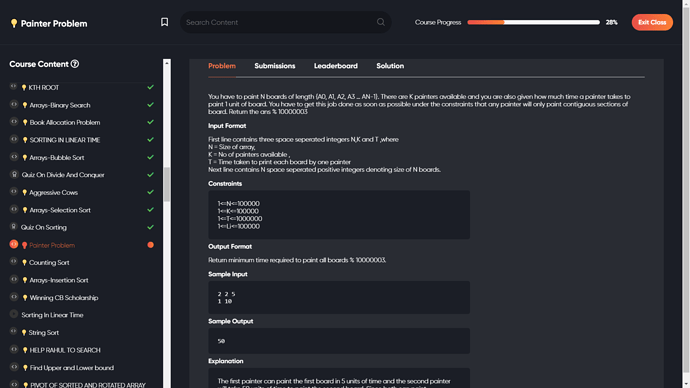Toggle eye icon on Arrays-Binary Search row
690x388 pixels.
coord(14,104)
